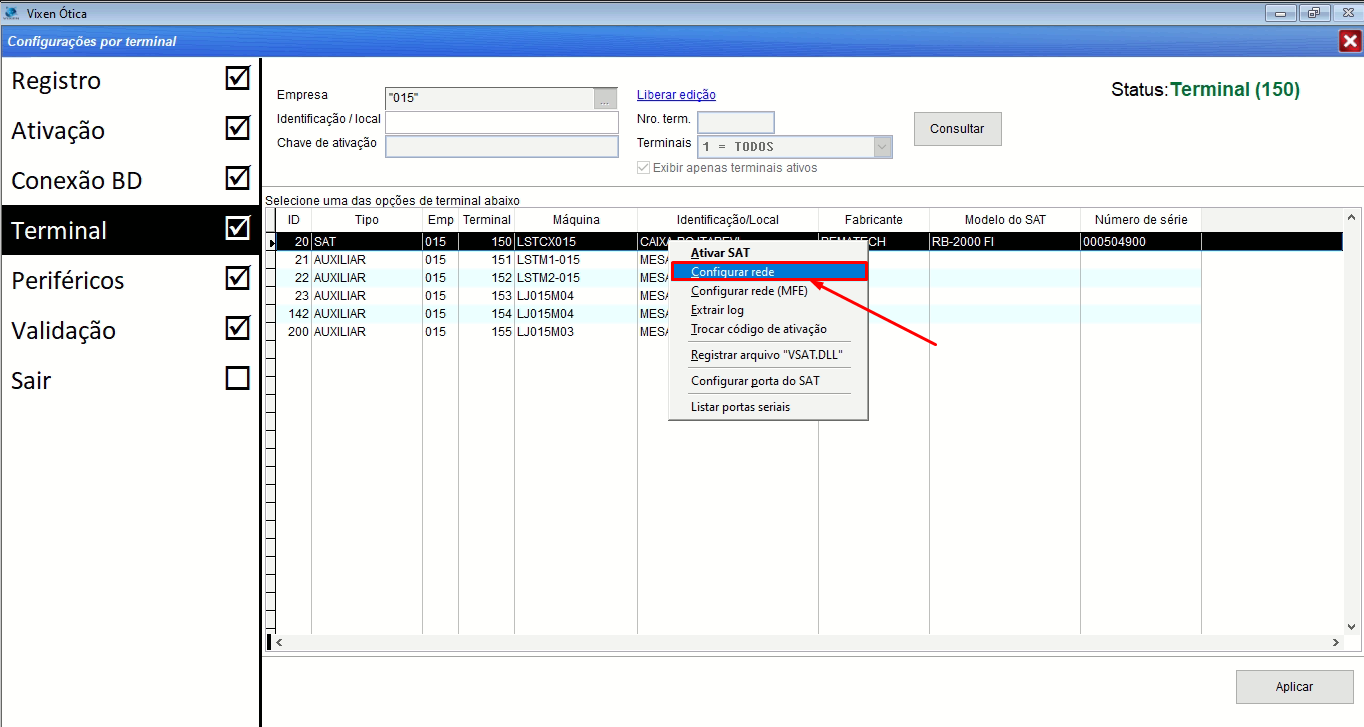
Task: Open the Empresa lookup ellipsis button
Action: pyautogui.click(x=606, y=98)
